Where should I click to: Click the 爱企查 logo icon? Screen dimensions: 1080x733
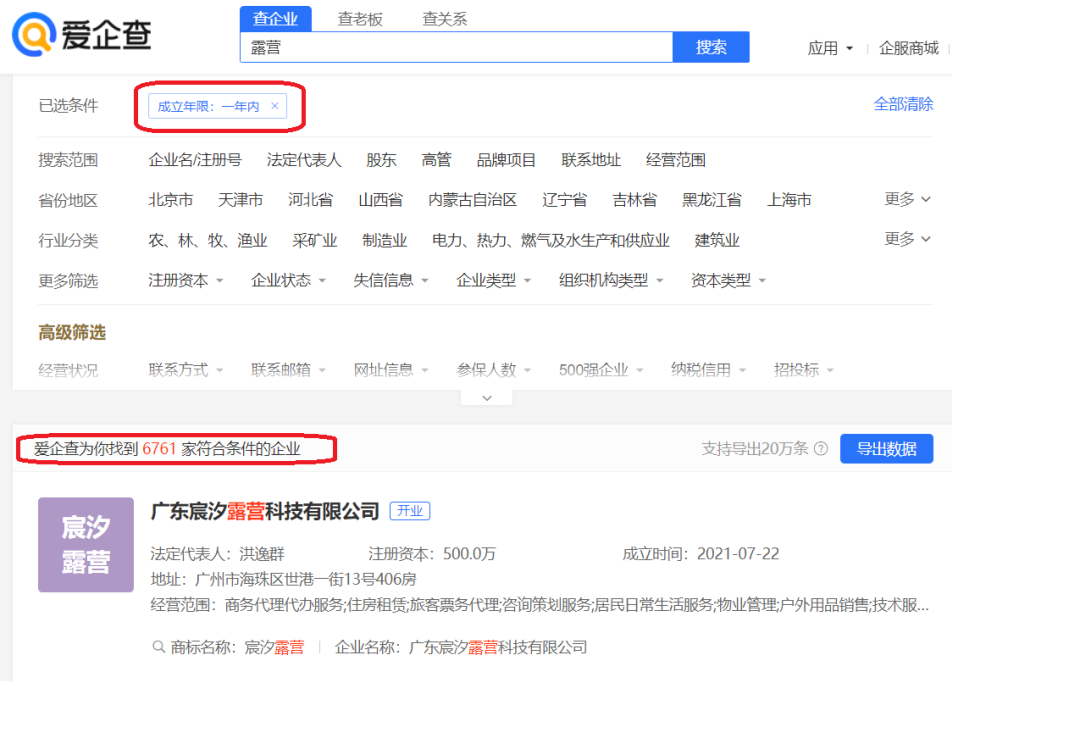pyautogui.click(x=34, y=35)
